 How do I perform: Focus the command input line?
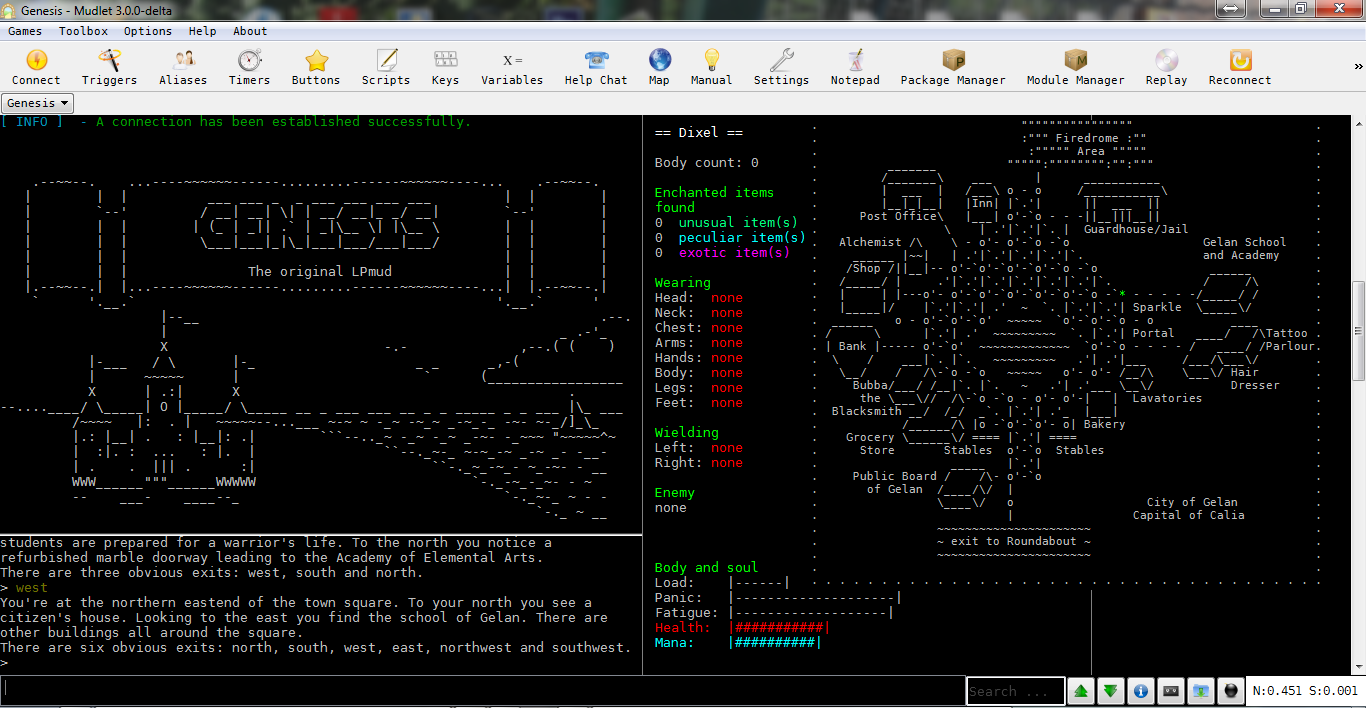coord(483,691)
